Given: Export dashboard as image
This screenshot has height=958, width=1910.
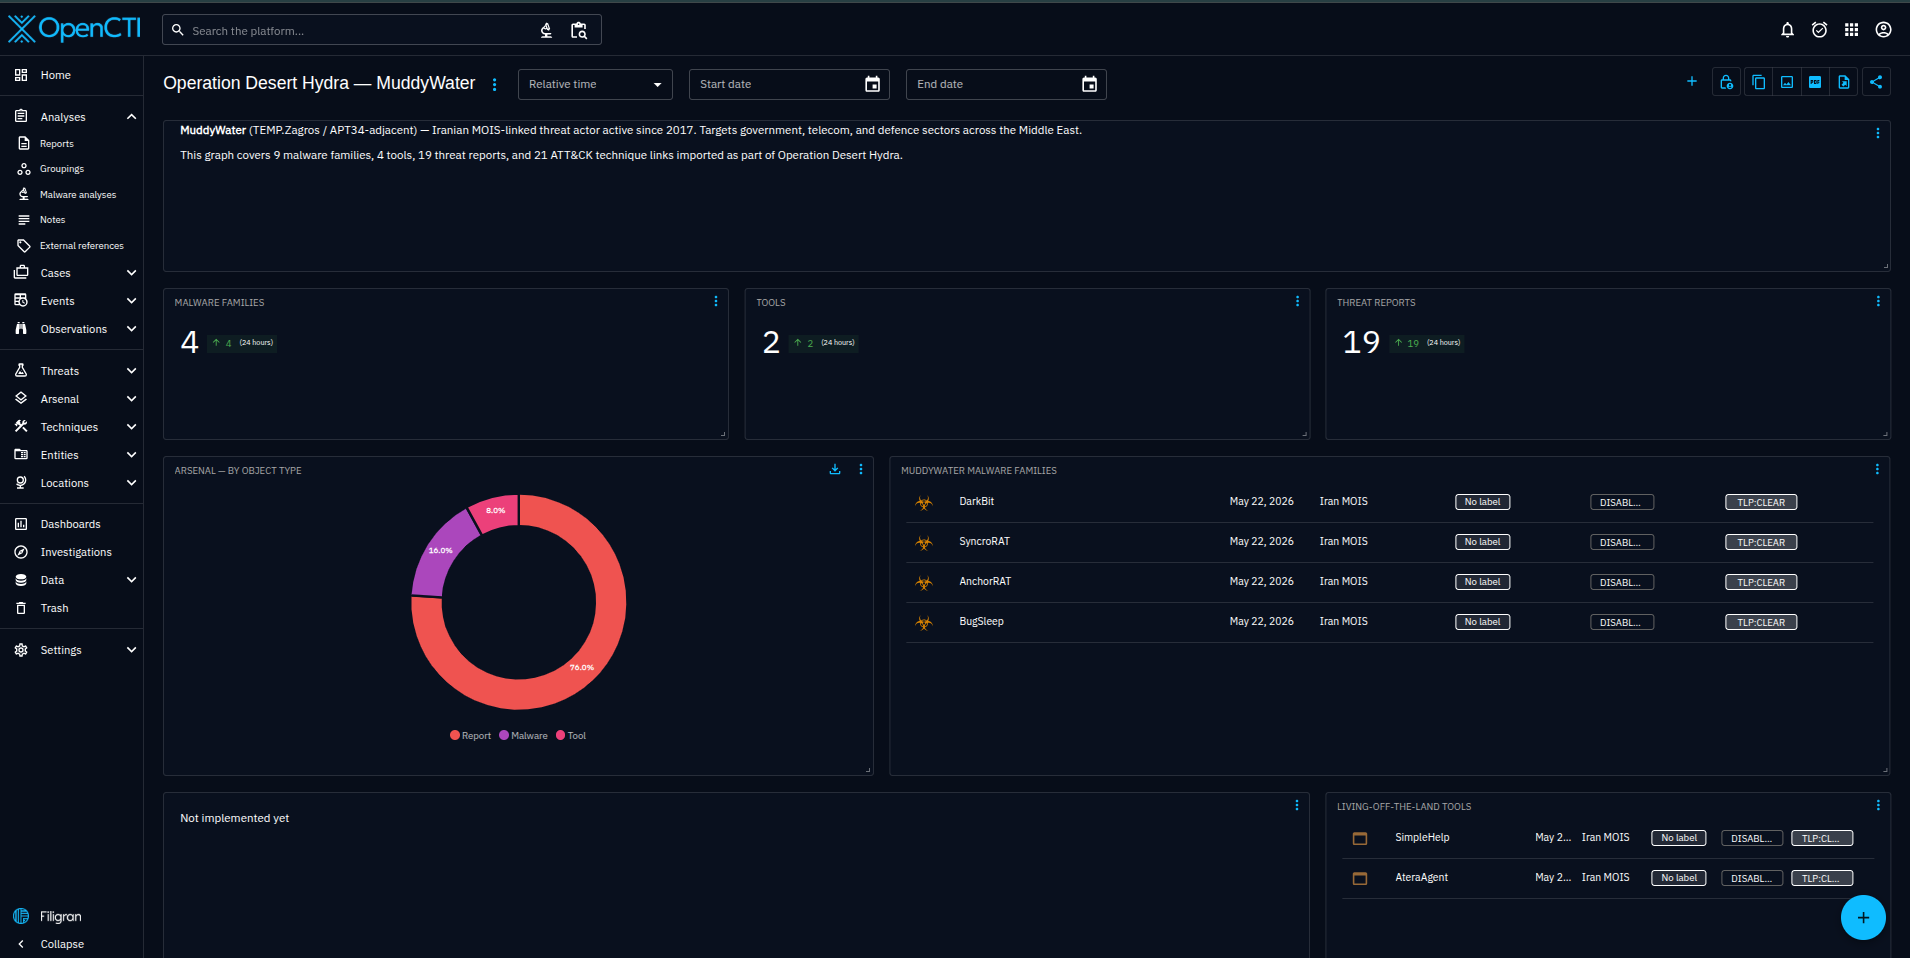Looking at the screenshot, I should click(x=1787, y=83).
